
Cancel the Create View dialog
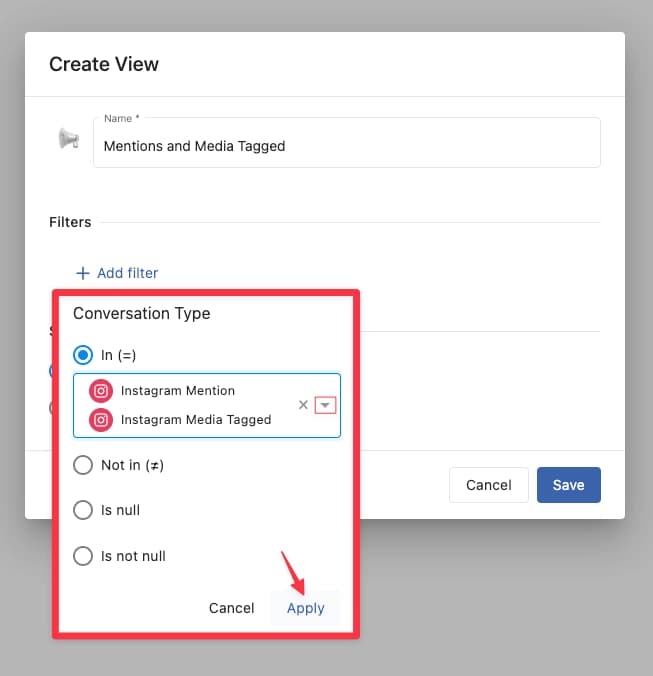[x=488, y=485]
